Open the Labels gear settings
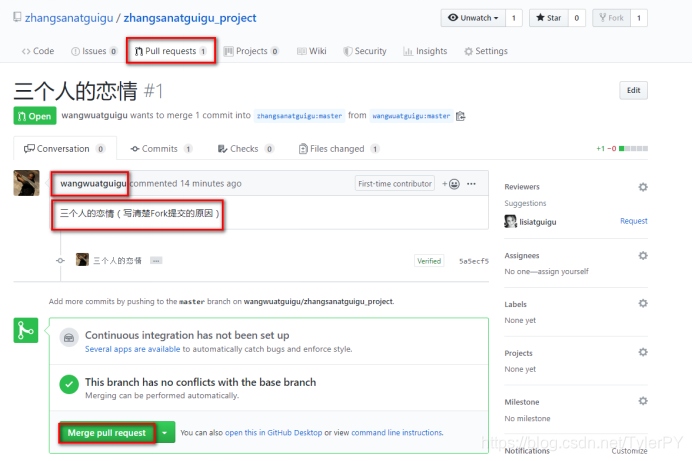The image size is (693, 461). pos(643,303)
